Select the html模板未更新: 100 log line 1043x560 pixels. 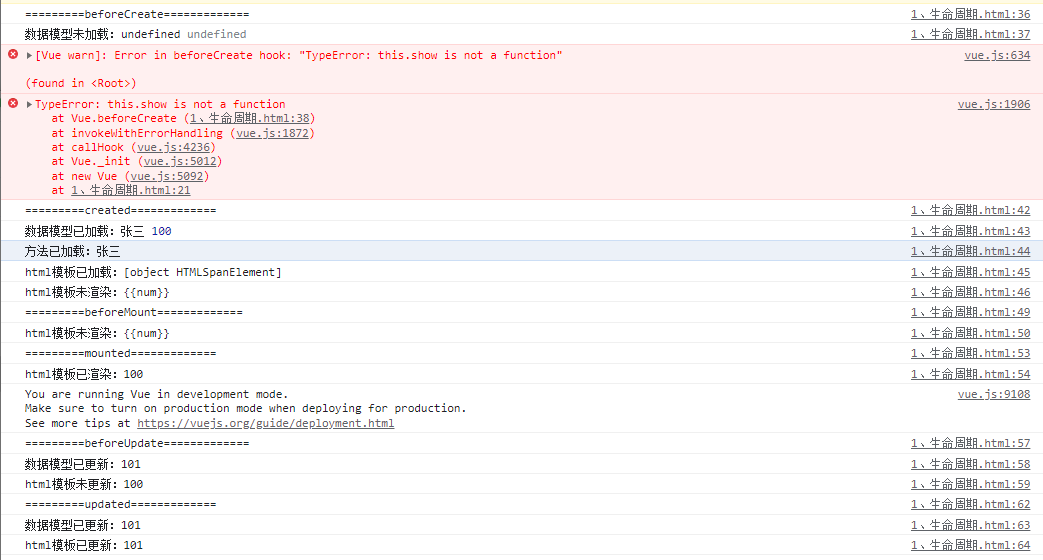click(x=84, y=484)
